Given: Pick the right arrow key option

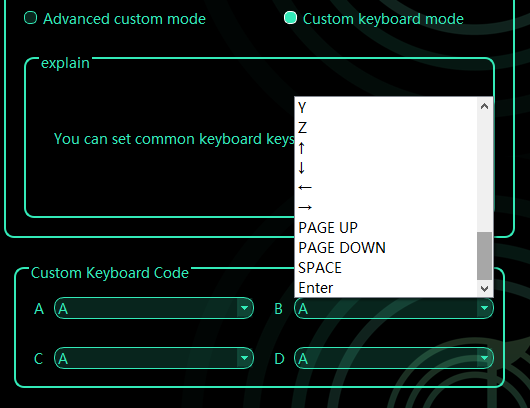Looking at the screenshot, I should pos(386,208).
